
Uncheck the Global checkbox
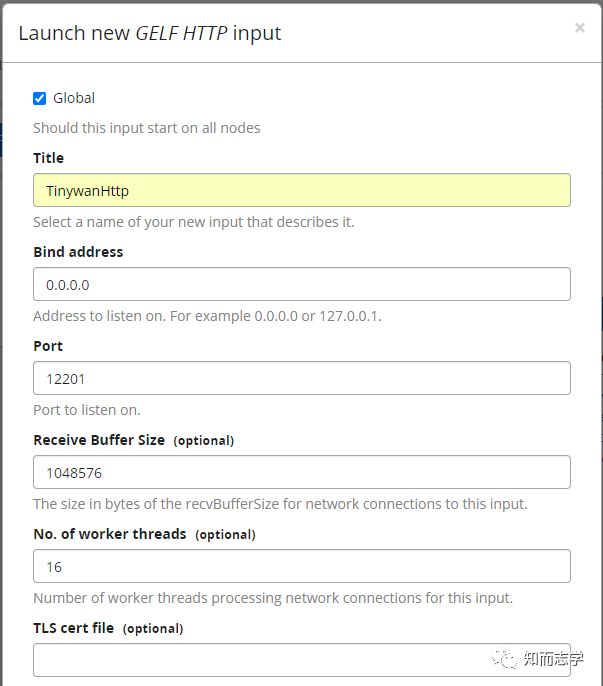40,98
